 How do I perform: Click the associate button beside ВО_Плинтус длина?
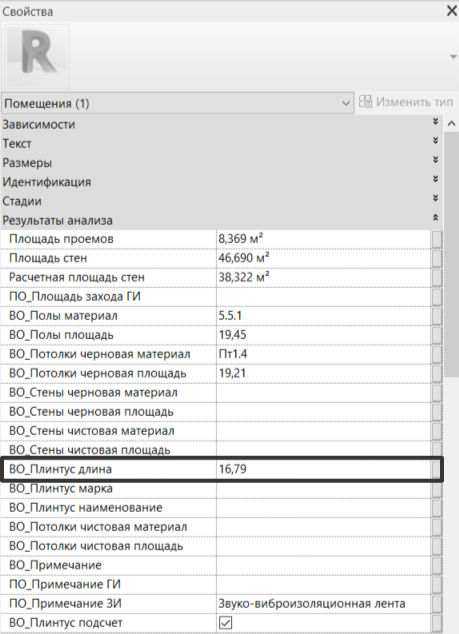coord(437,469)
